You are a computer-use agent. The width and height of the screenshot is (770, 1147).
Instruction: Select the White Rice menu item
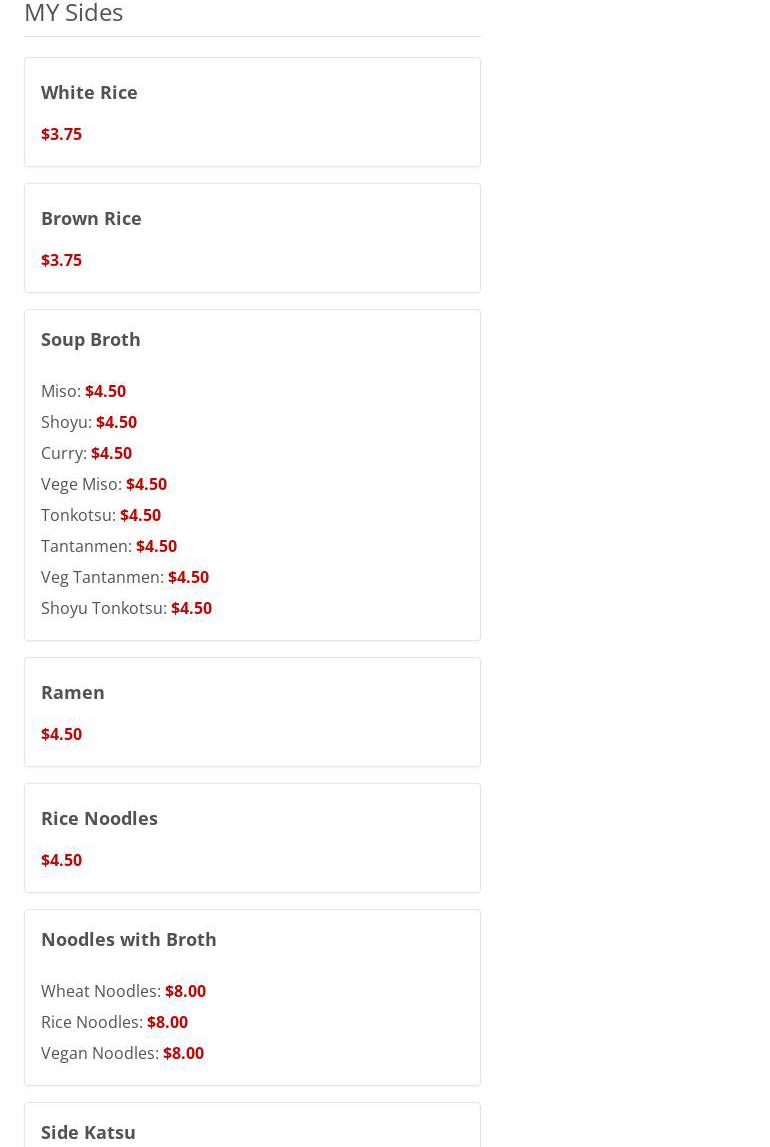[89, 92]
